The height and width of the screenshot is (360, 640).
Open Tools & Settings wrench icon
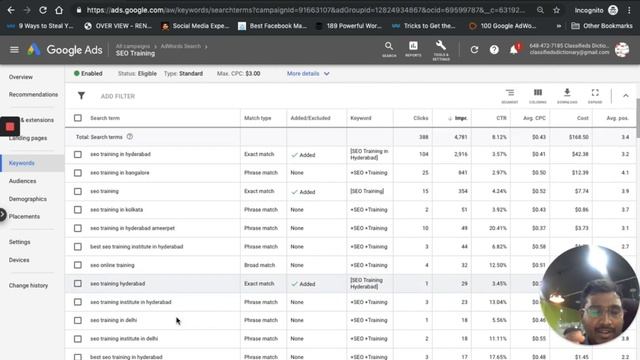tap(441, 50)
